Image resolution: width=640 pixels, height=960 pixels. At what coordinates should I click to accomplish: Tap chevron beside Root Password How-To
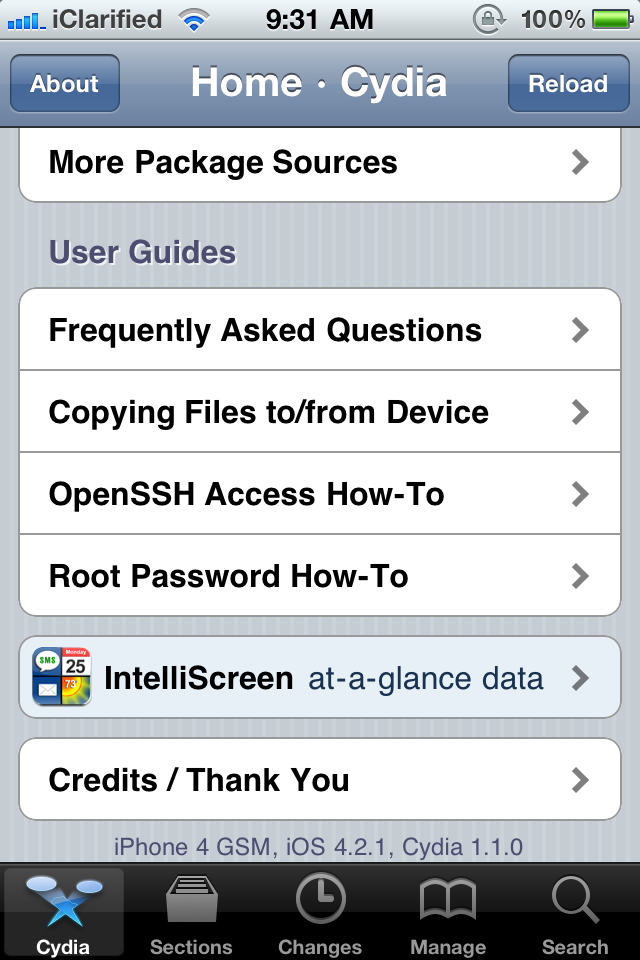pos(580,576)
